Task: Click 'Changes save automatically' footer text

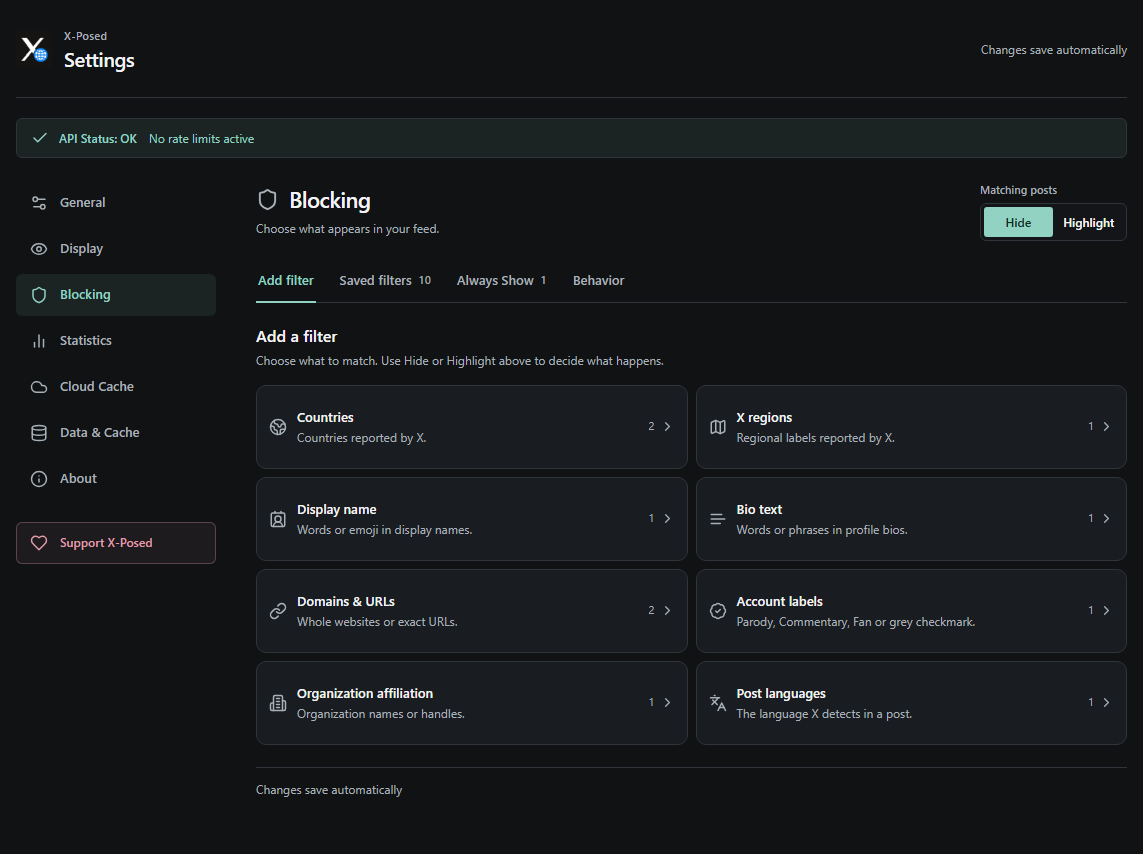Action: coord(329,790)
